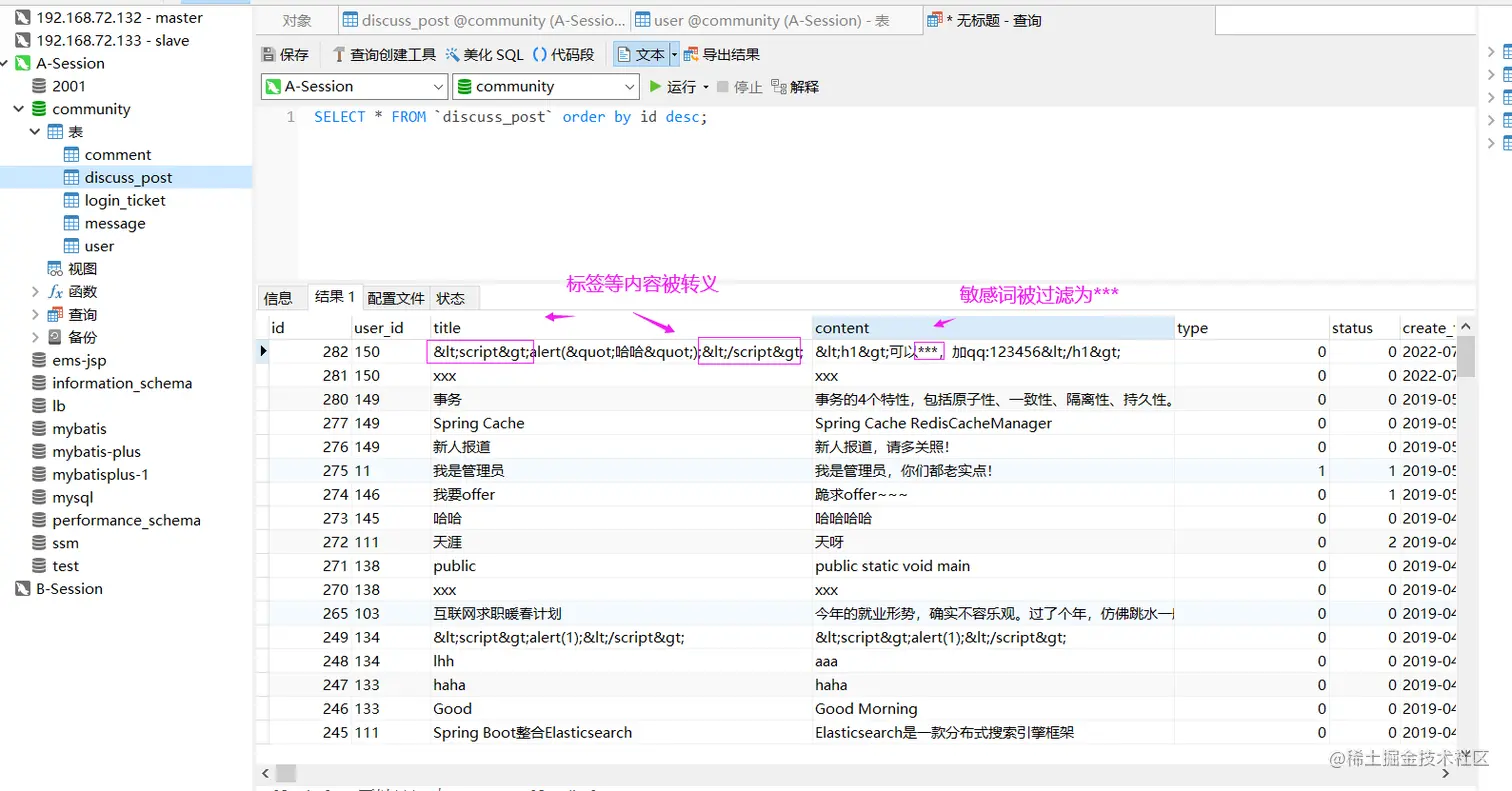Beautify SQL with 美化 SQL
Screen dimensions: 1512x791
pyautogui.click(x=484, y=55)
